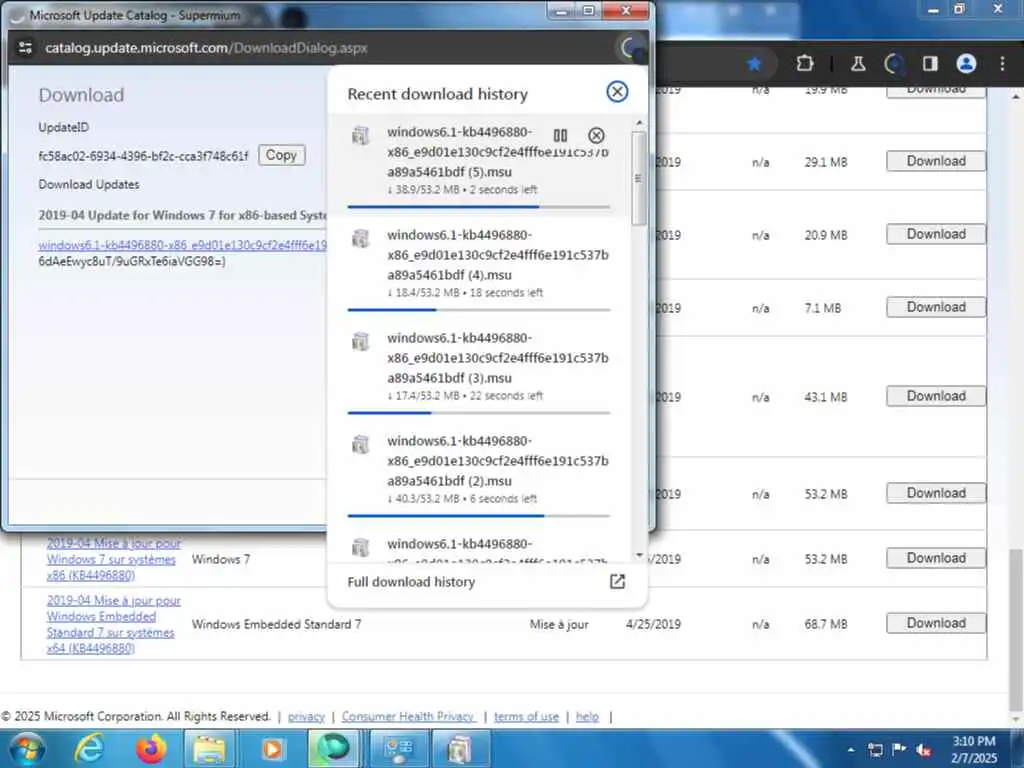The height and width of the screenshot is (768, 1024).
Task: Open site information icon in the address bar
Action: coord(25,48)
